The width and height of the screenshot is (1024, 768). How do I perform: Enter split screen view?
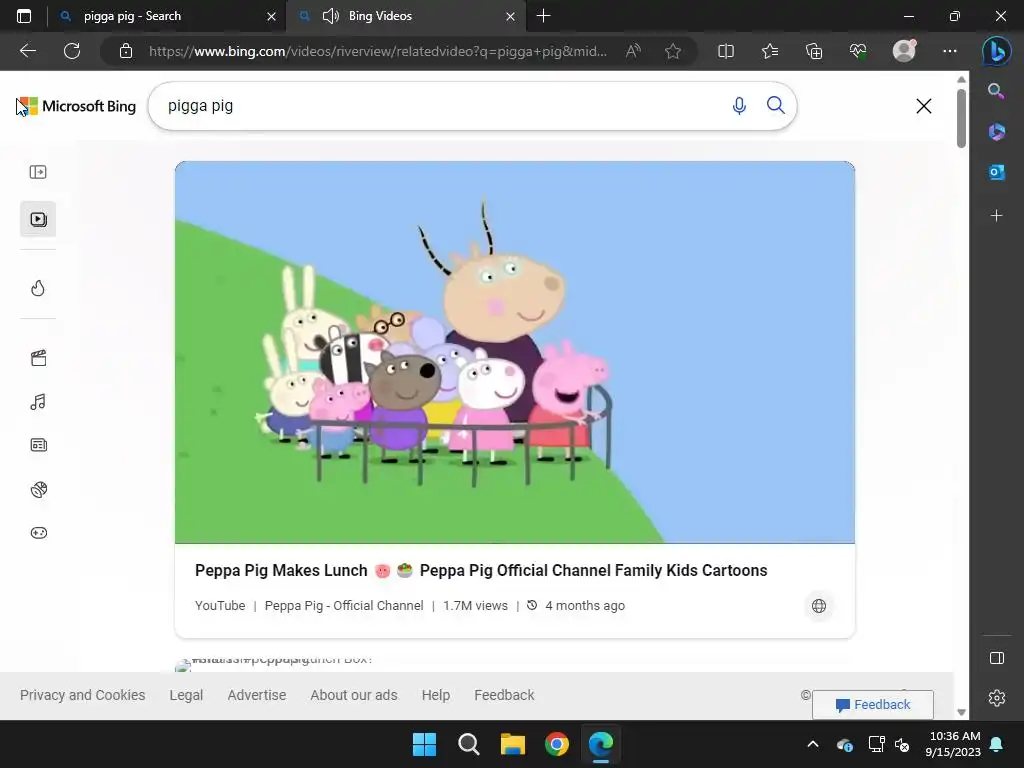point(726,51)
